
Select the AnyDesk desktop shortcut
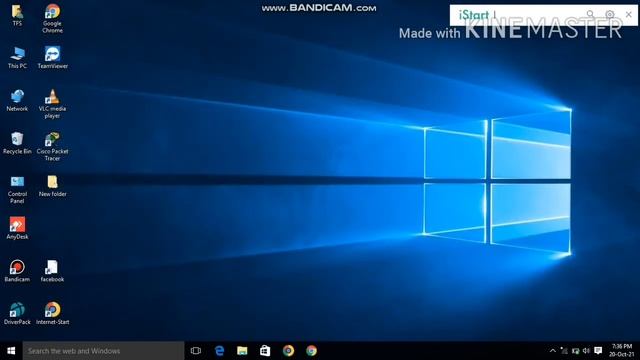[x=17, y=228]
